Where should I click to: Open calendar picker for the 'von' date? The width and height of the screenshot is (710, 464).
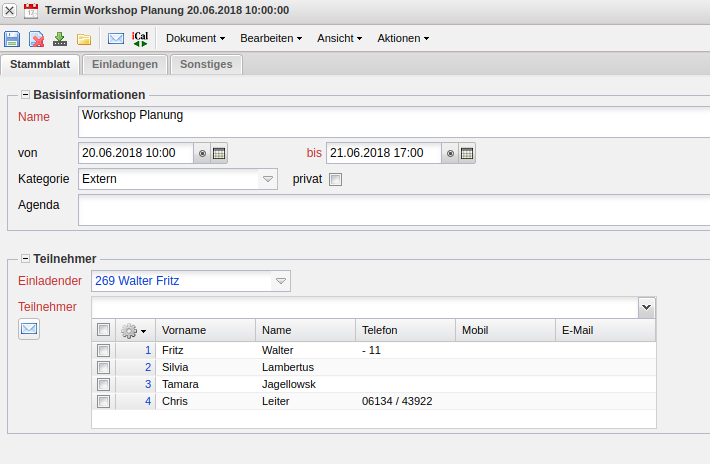(220, 153)
